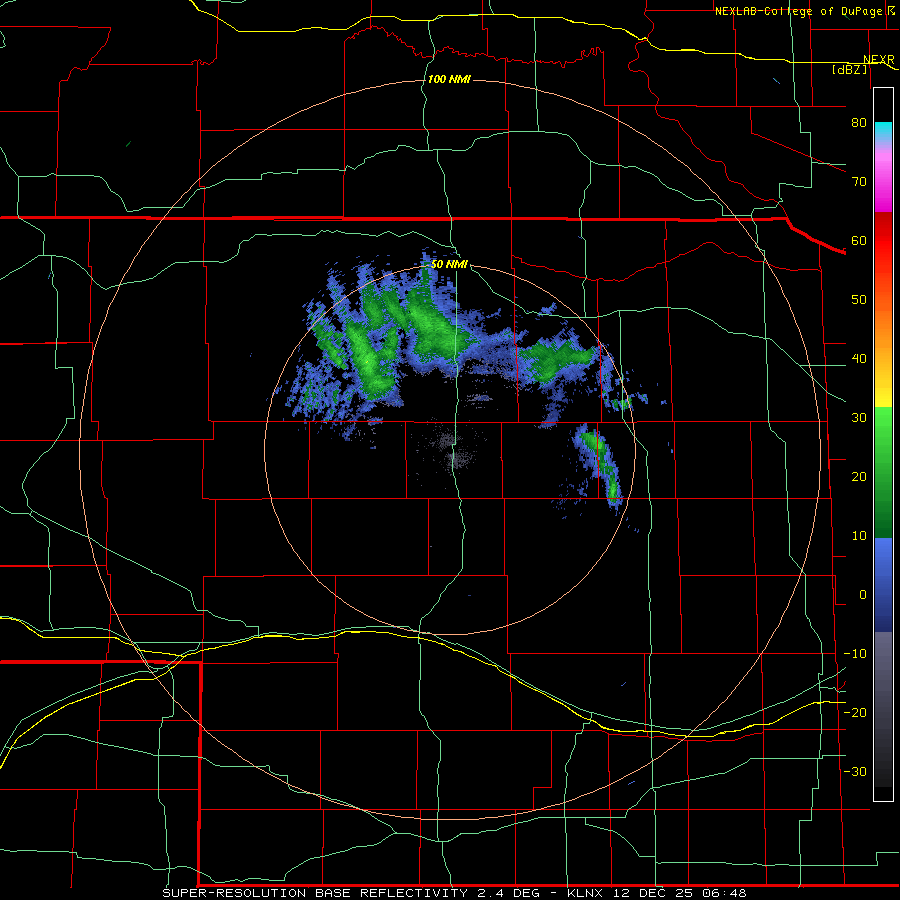Click the '[dBZ]' unit label
The image size is (900, 900).
point(849,70)
